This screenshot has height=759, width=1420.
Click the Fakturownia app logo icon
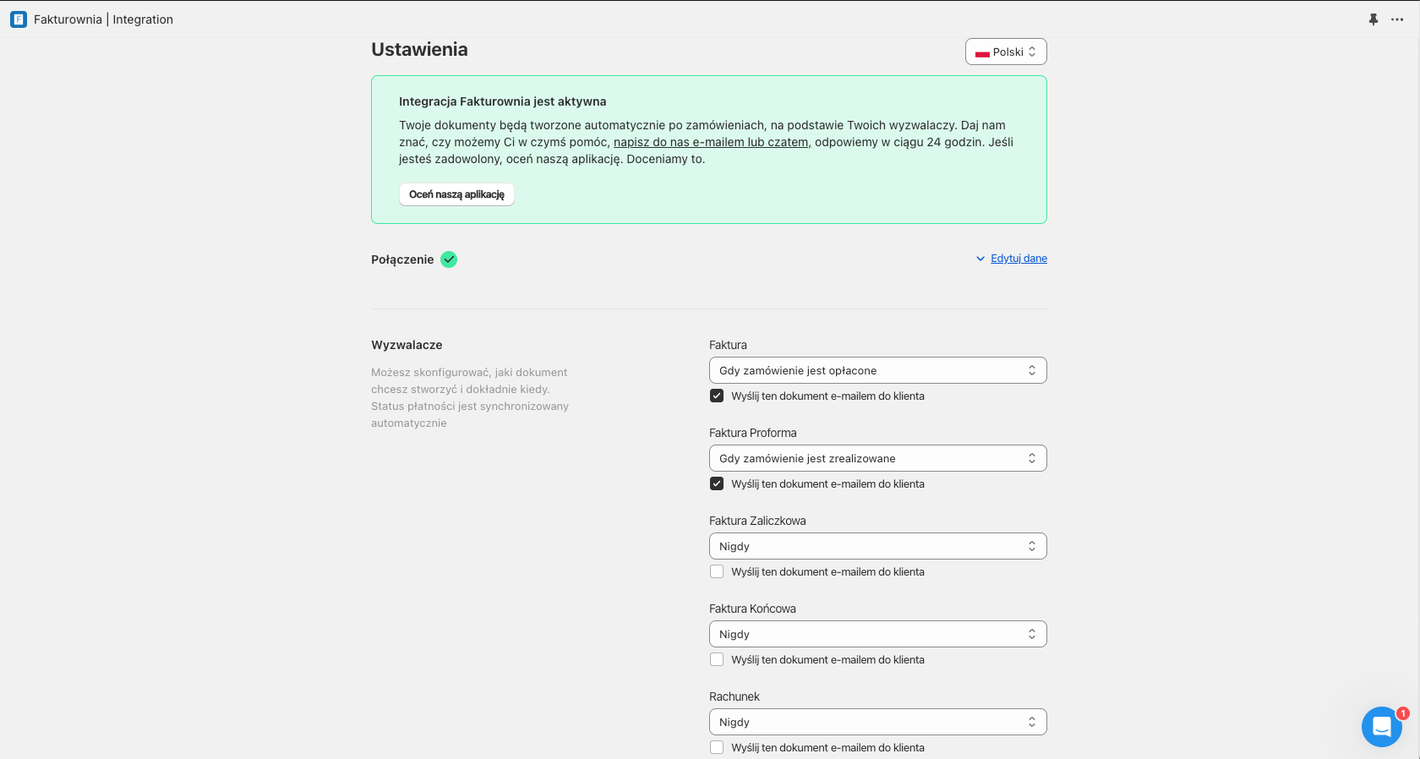click(18, 19)
